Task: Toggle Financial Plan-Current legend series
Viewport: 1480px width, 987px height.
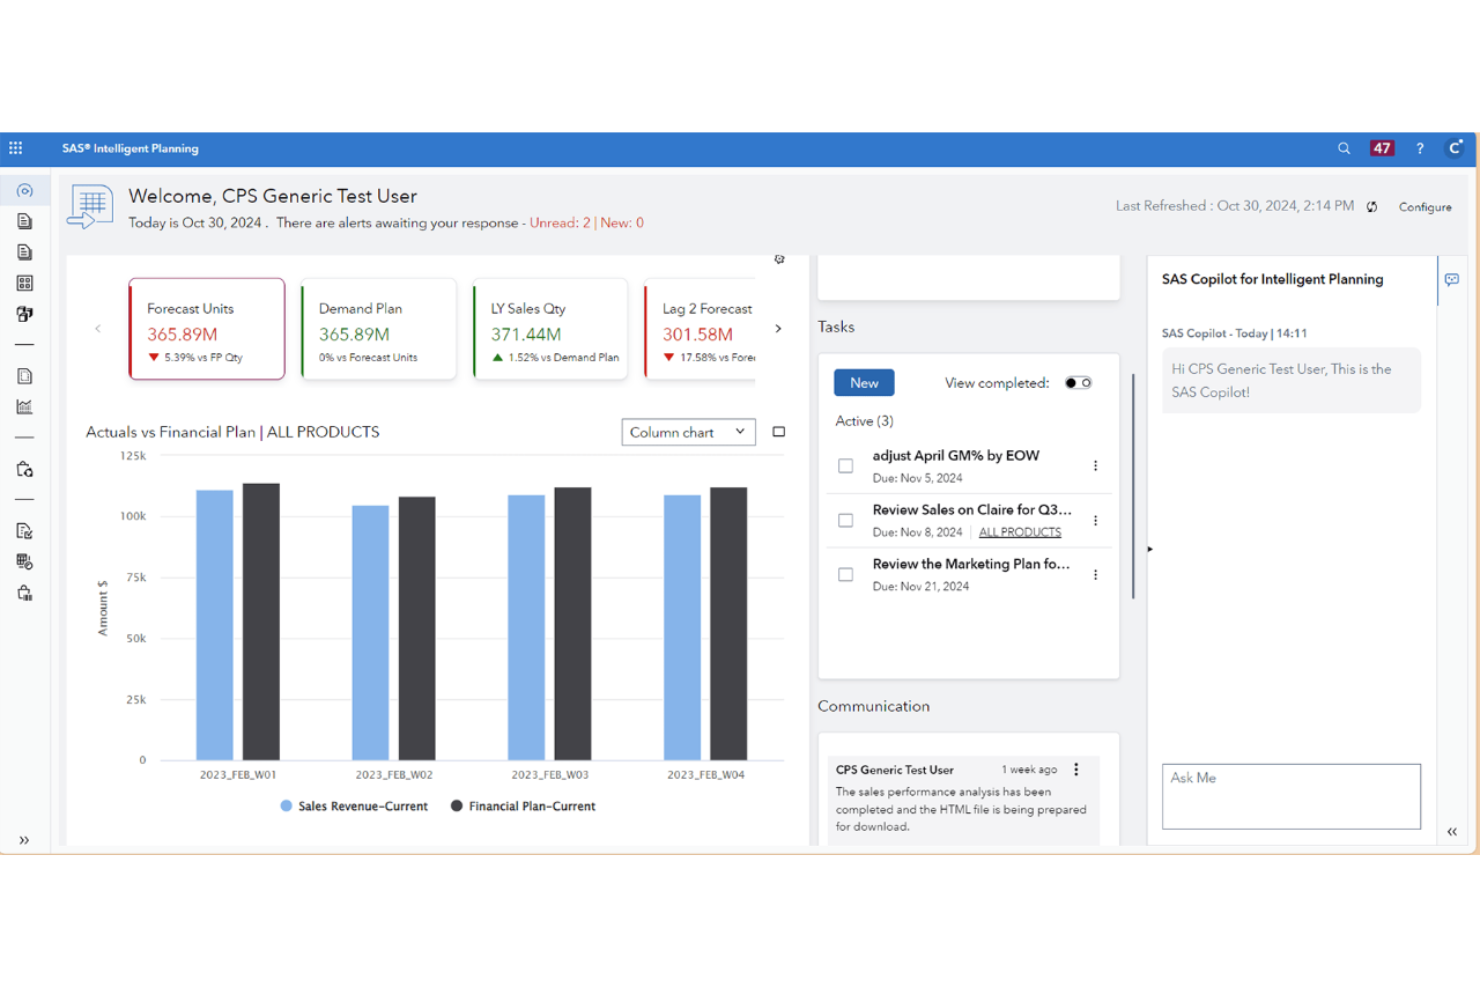Action: [523, 806]
